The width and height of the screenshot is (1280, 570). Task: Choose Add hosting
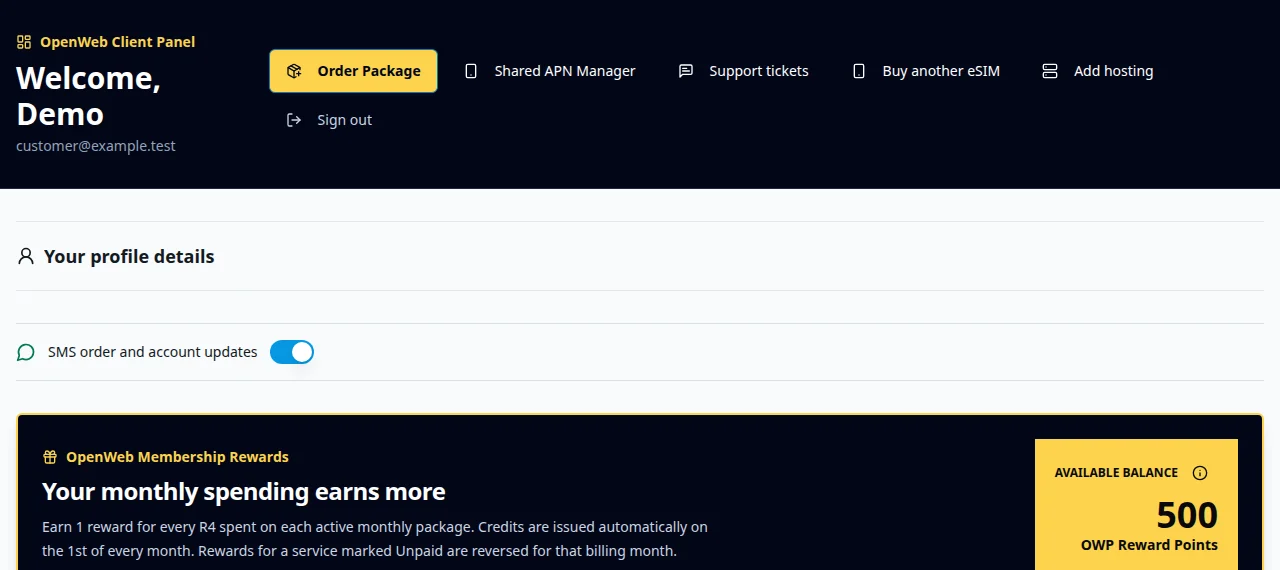(x=1098, y=71)
